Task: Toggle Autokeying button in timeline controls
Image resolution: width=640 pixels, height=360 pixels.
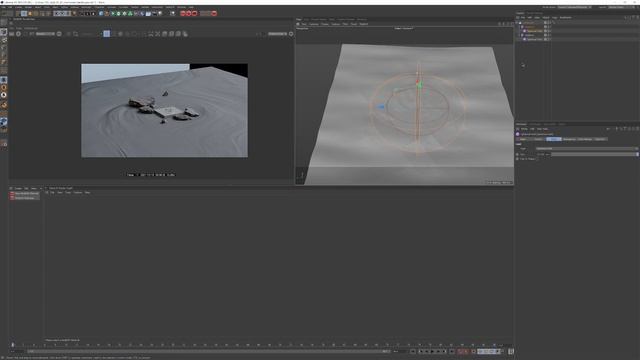Action: point(466,351)
